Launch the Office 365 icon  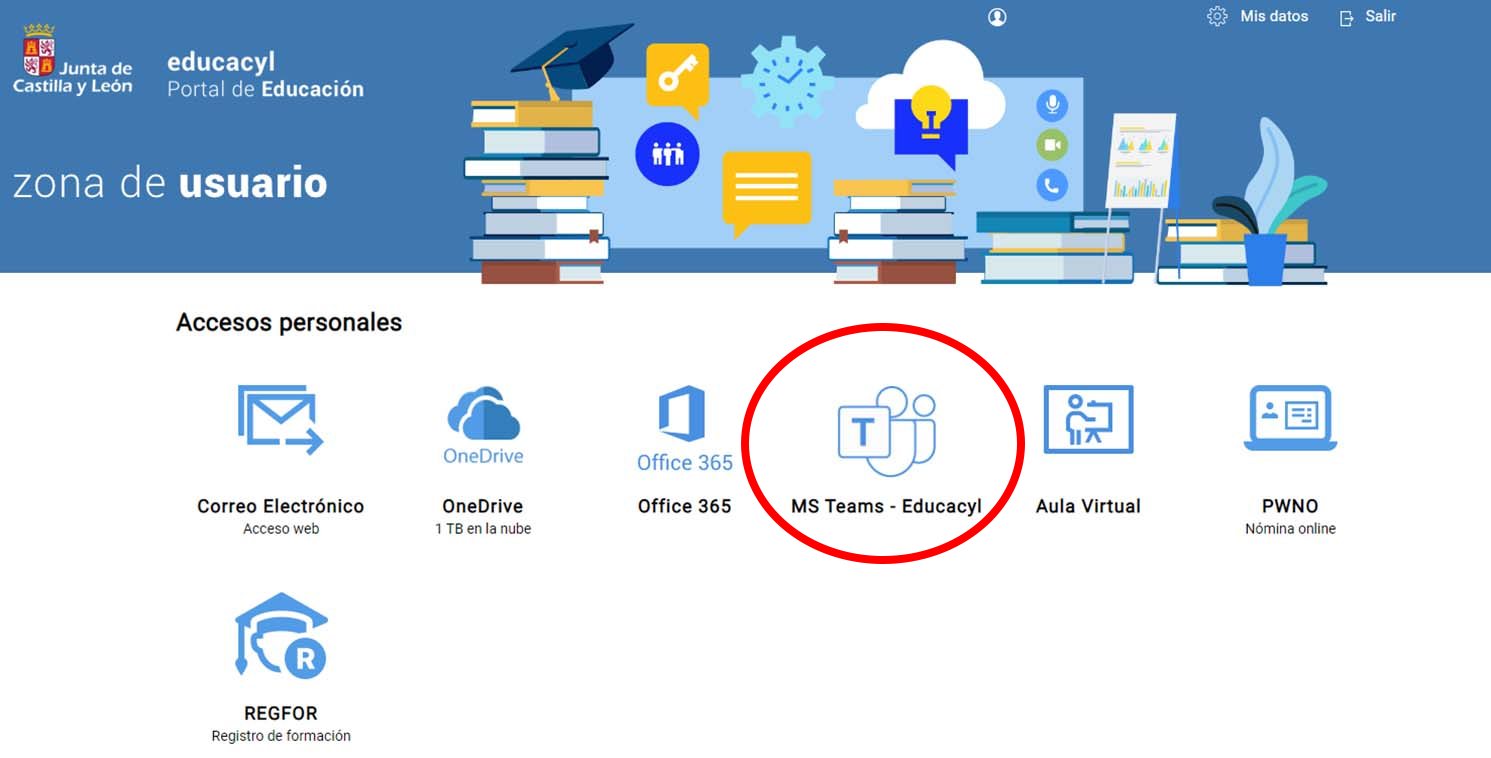point(682,414)
